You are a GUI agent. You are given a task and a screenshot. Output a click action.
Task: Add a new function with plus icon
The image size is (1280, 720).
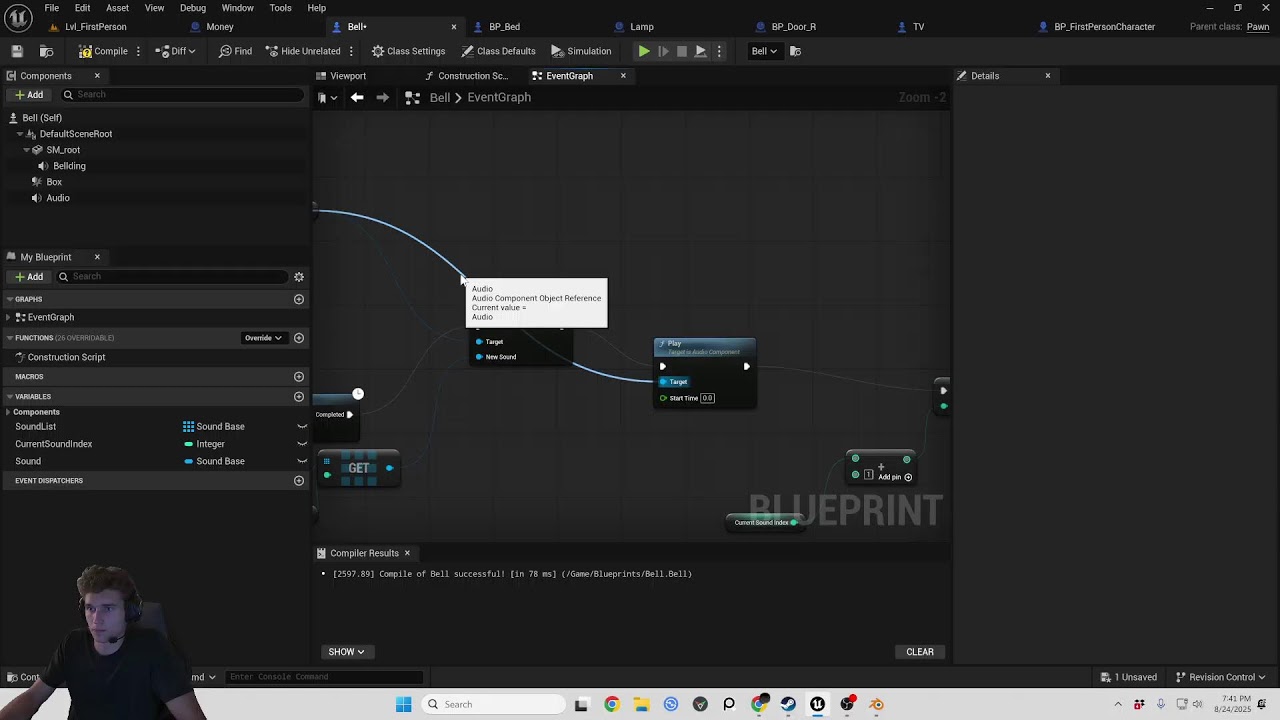click(298, 338)
